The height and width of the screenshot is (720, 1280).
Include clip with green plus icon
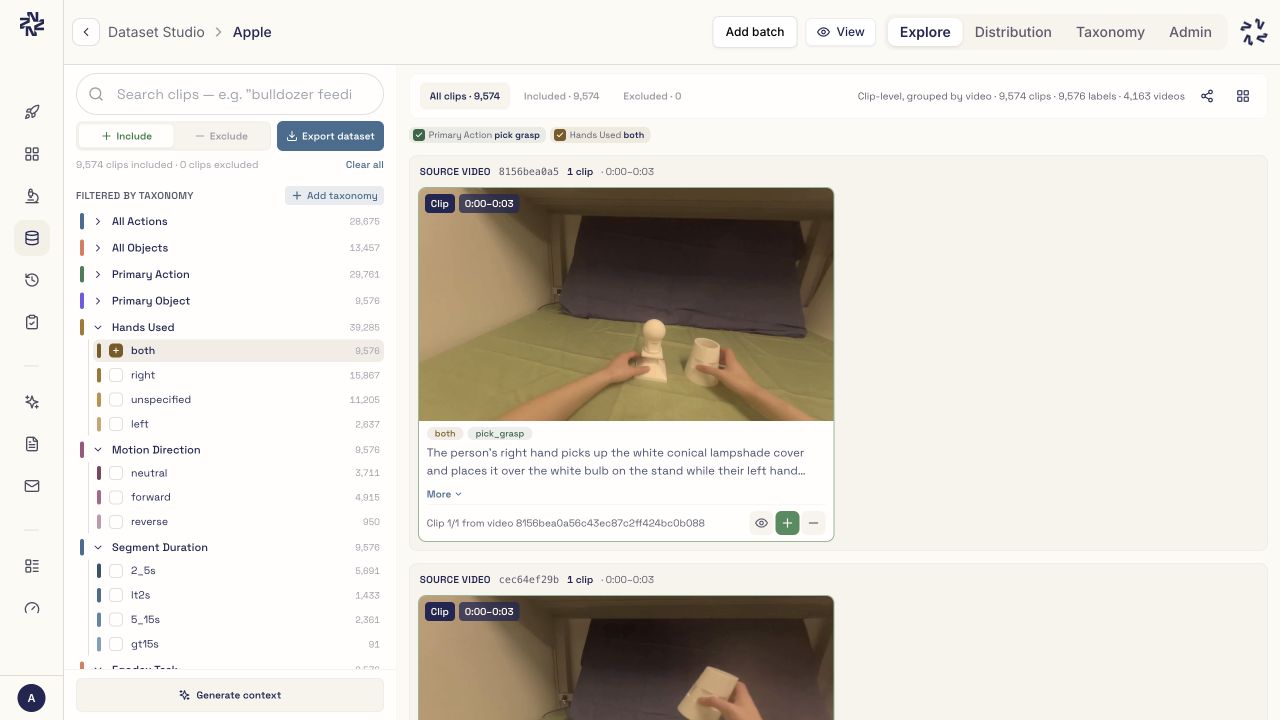(x=787, y=523)
